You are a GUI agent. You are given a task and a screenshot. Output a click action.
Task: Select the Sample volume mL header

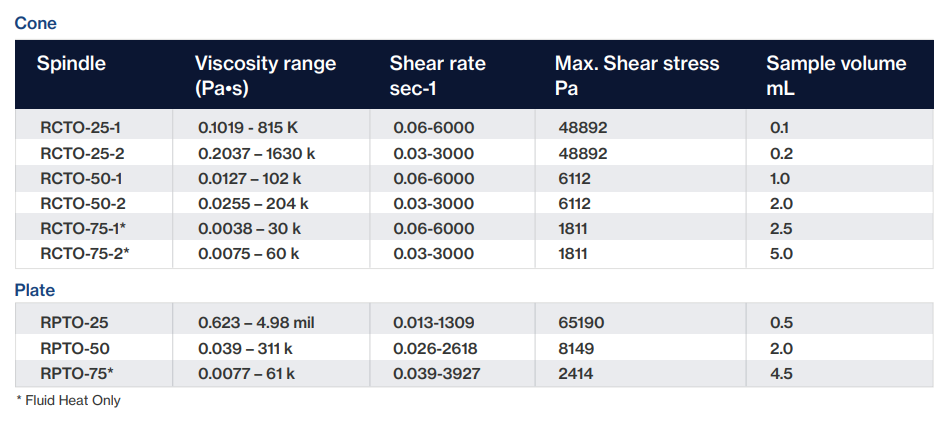pyautogui.click(x=835, y=75)
